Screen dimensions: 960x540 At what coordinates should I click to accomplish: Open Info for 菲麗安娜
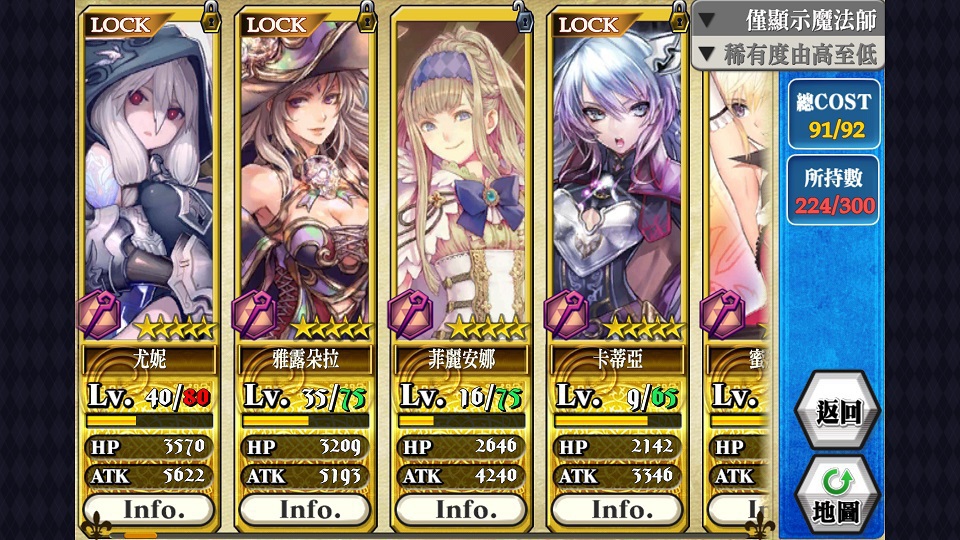point(461,509)
